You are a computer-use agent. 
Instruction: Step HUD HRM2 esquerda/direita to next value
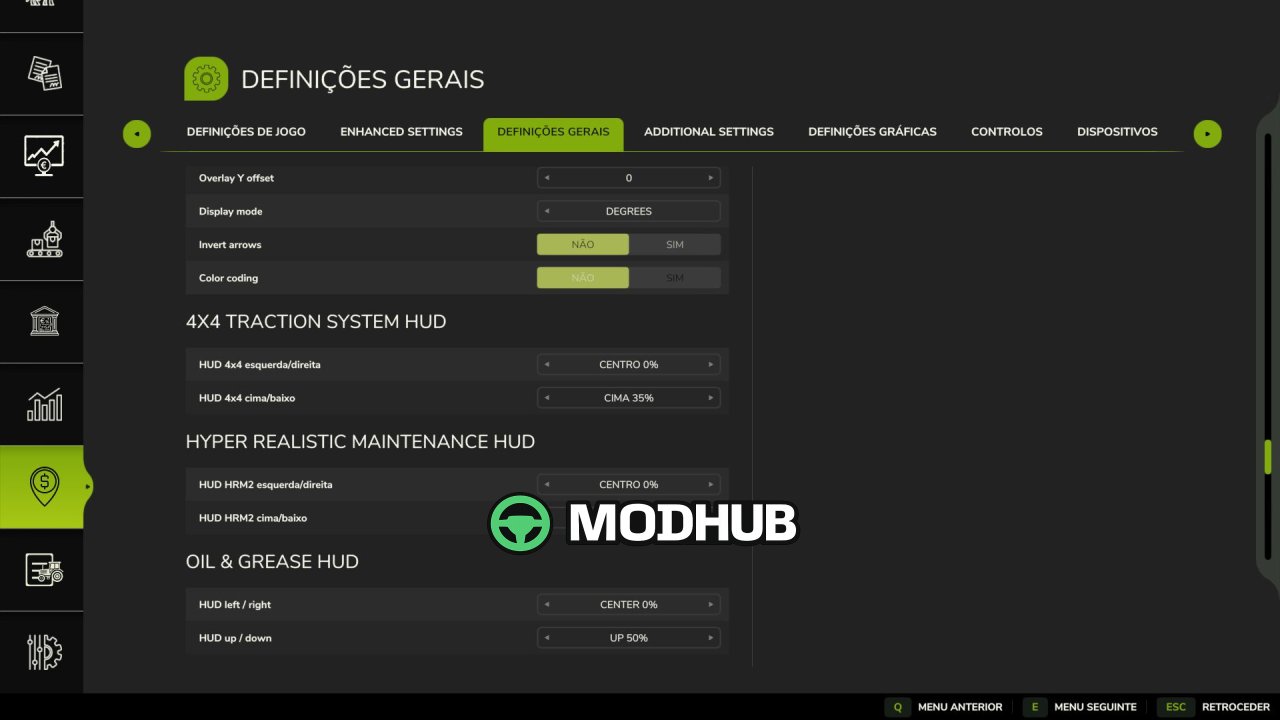(x=711, y=485)
